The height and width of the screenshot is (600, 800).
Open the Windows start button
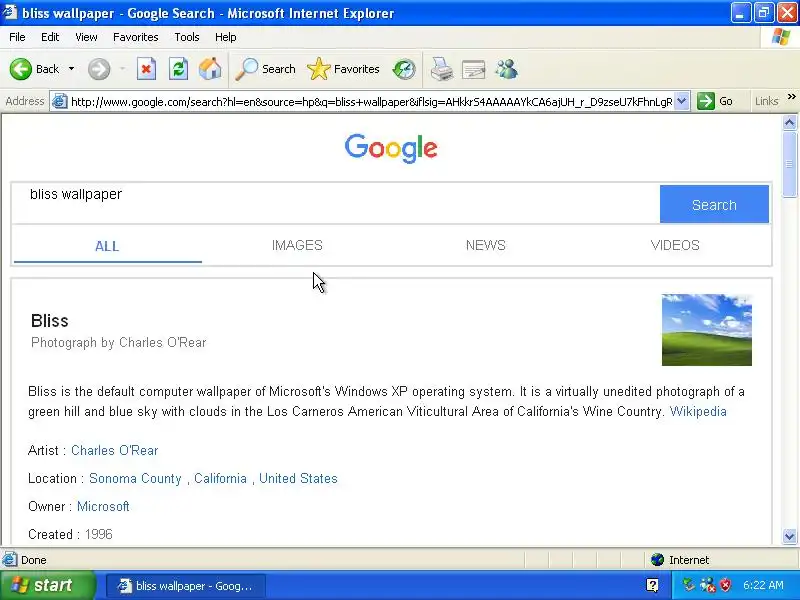tap(48, 585)
